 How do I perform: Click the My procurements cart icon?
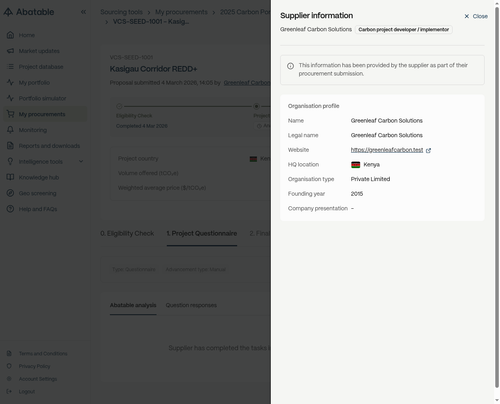[10, 114]
